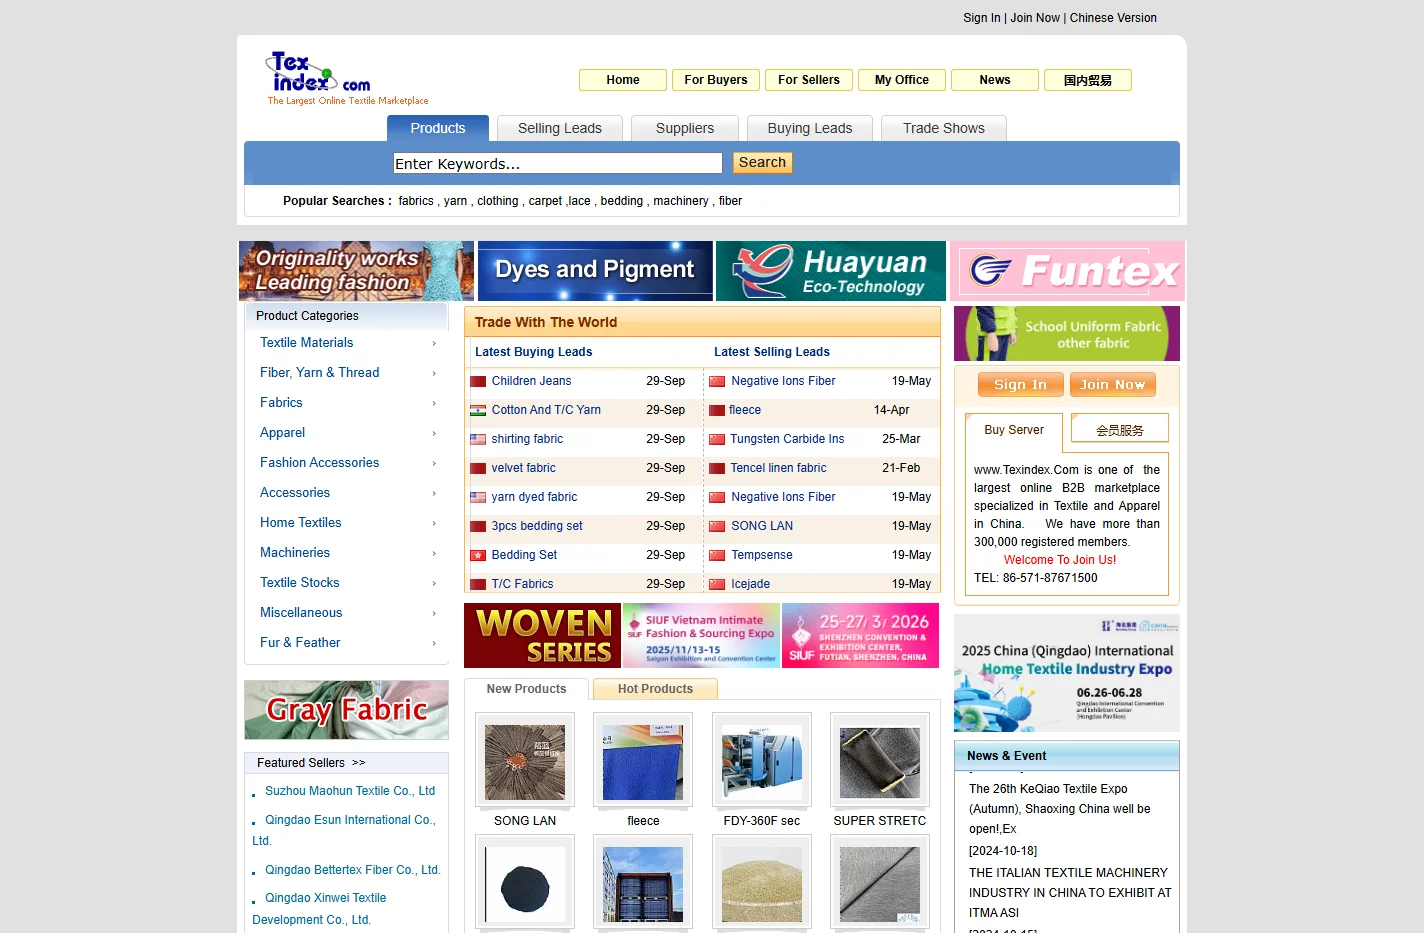Image resolution: width=1424 pixels, height=933 pixels.
Task: Open SIUF Shenzhen 2026 banner
Action: tap(860, 636)
